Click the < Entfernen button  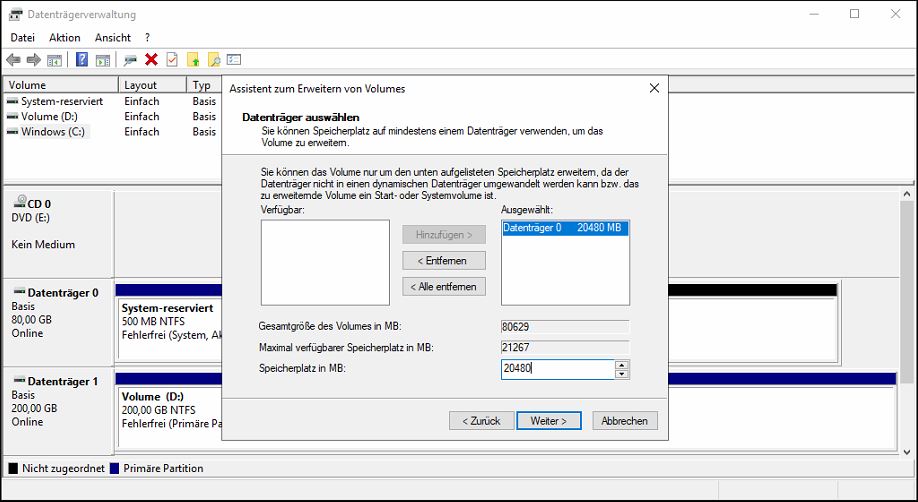point(444,261)
